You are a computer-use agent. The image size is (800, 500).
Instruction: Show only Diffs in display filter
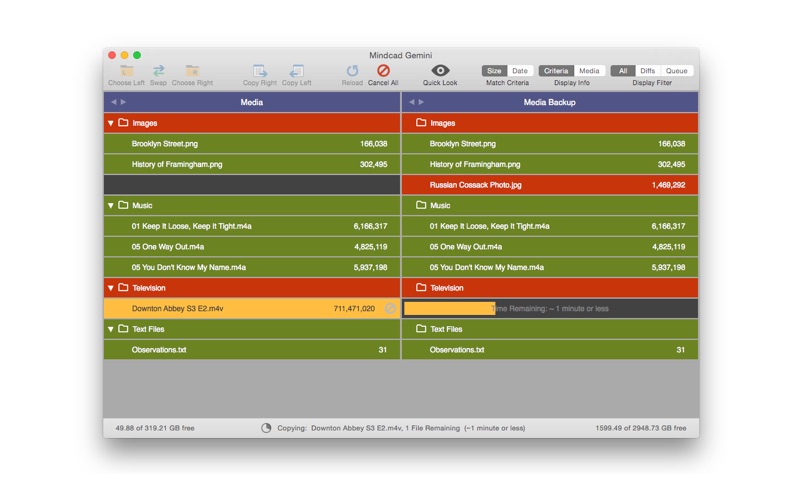coord(648,71)
